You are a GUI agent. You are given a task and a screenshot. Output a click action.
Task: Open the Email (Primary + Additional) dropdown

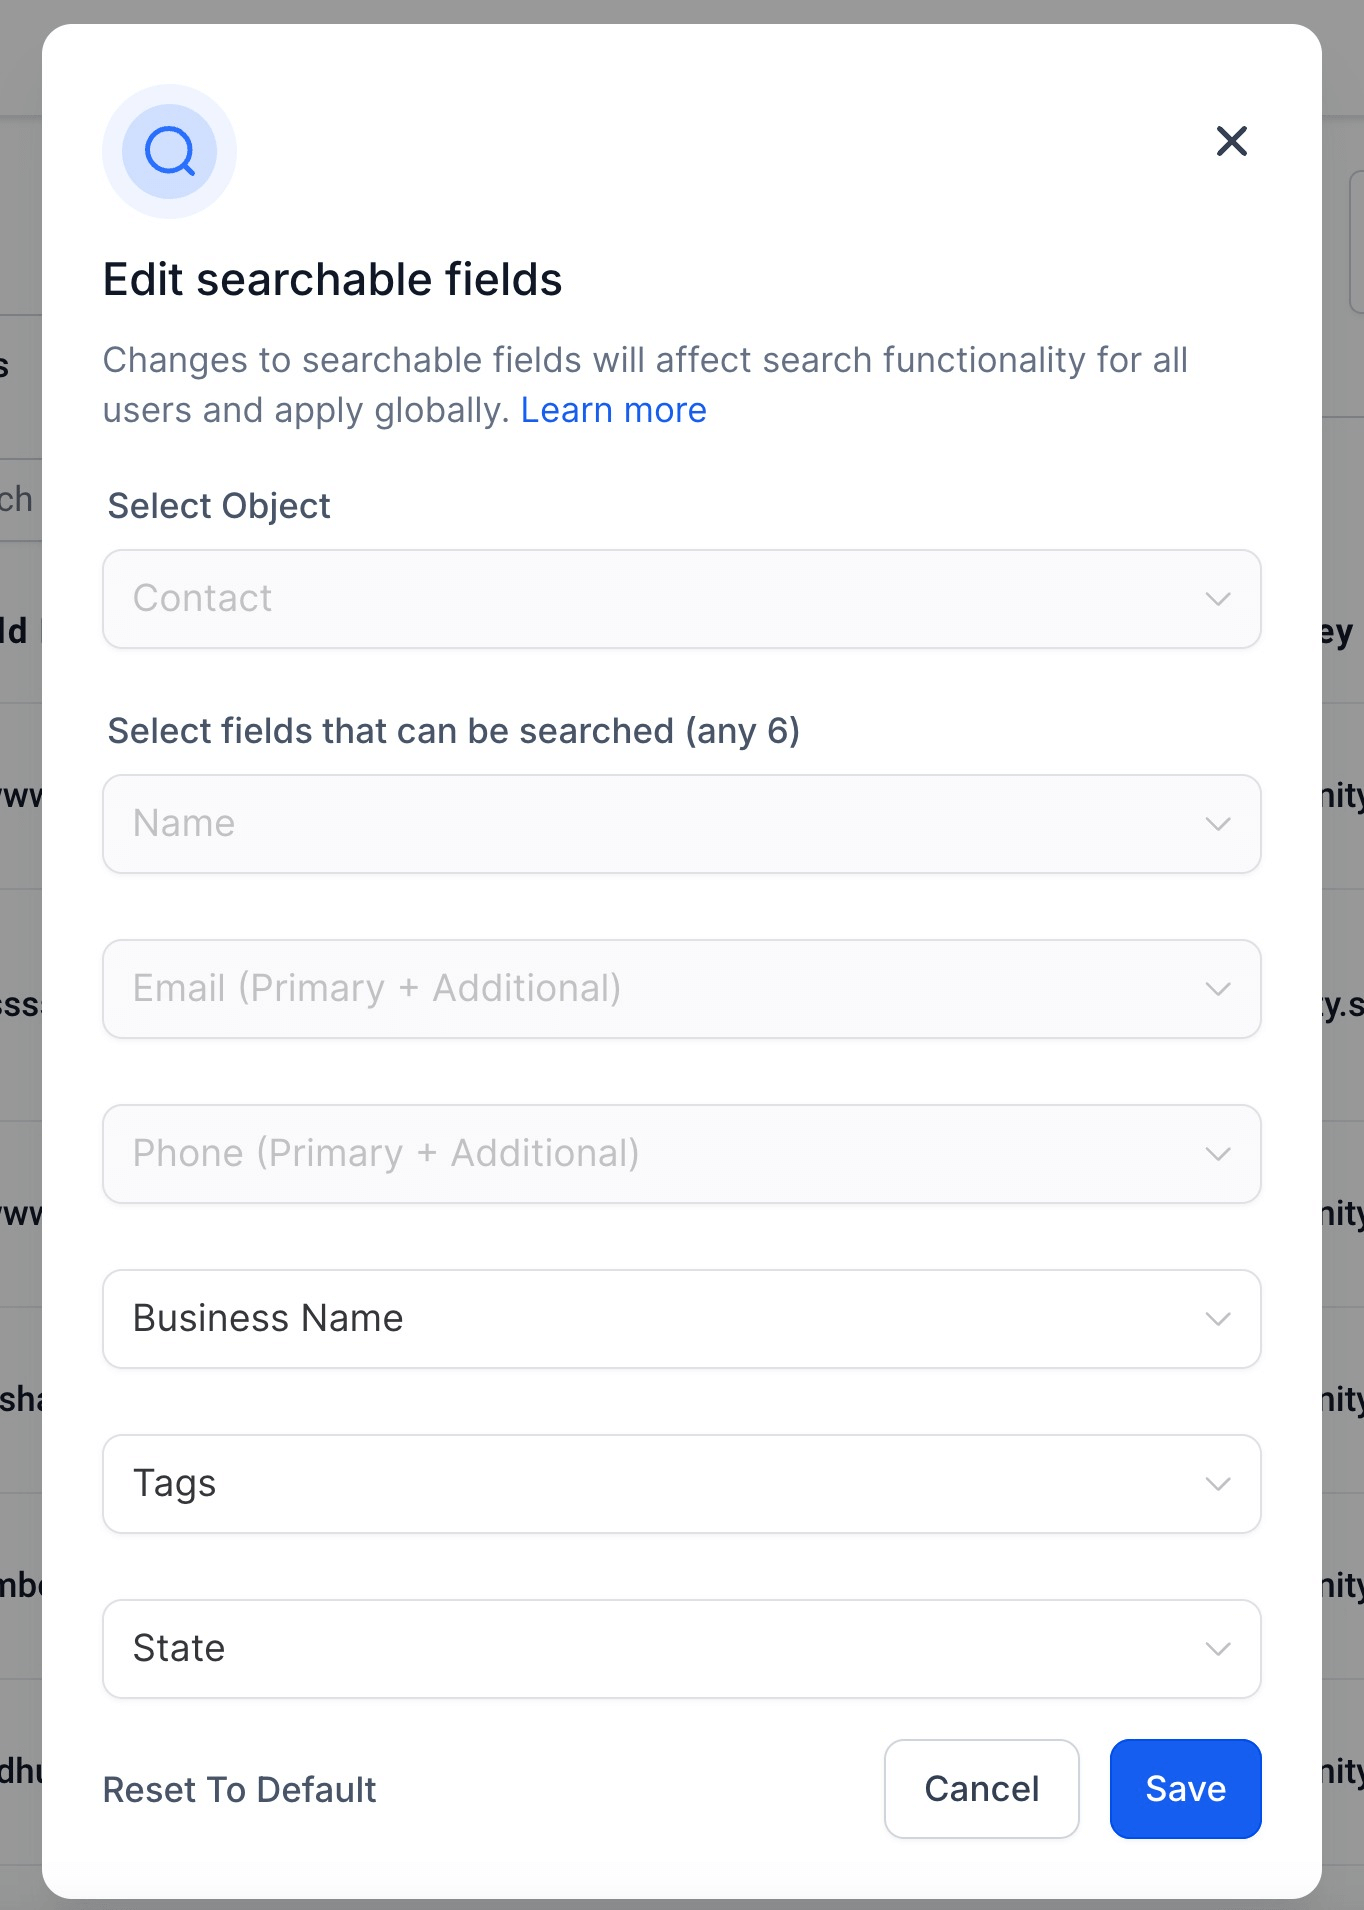tap(681, 989)
